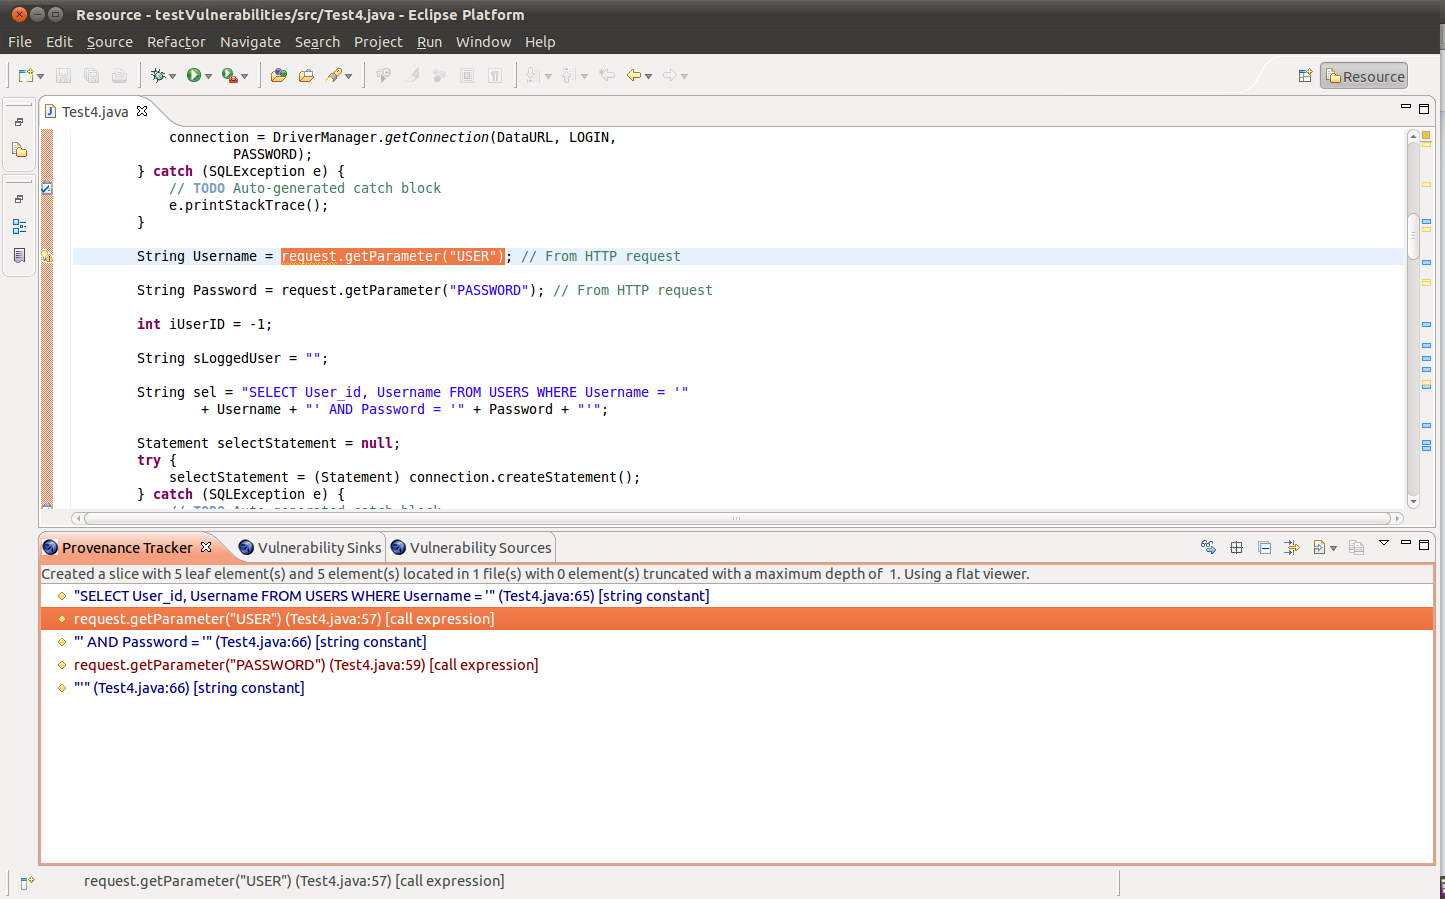
Task: Click the Back navigation arrow in toolbar
Action: coord(633,76)
